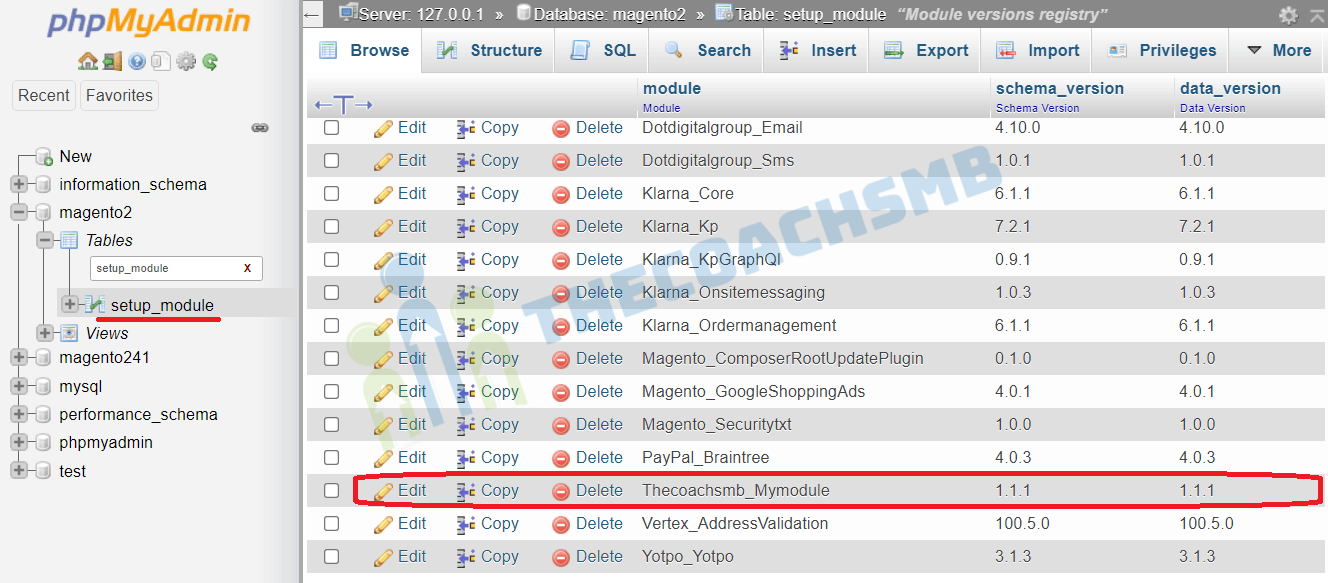The image size is (1328, 583).
Task: Click the Home icon under phpMyAdmin logo
Action: [x=88, y=62]
